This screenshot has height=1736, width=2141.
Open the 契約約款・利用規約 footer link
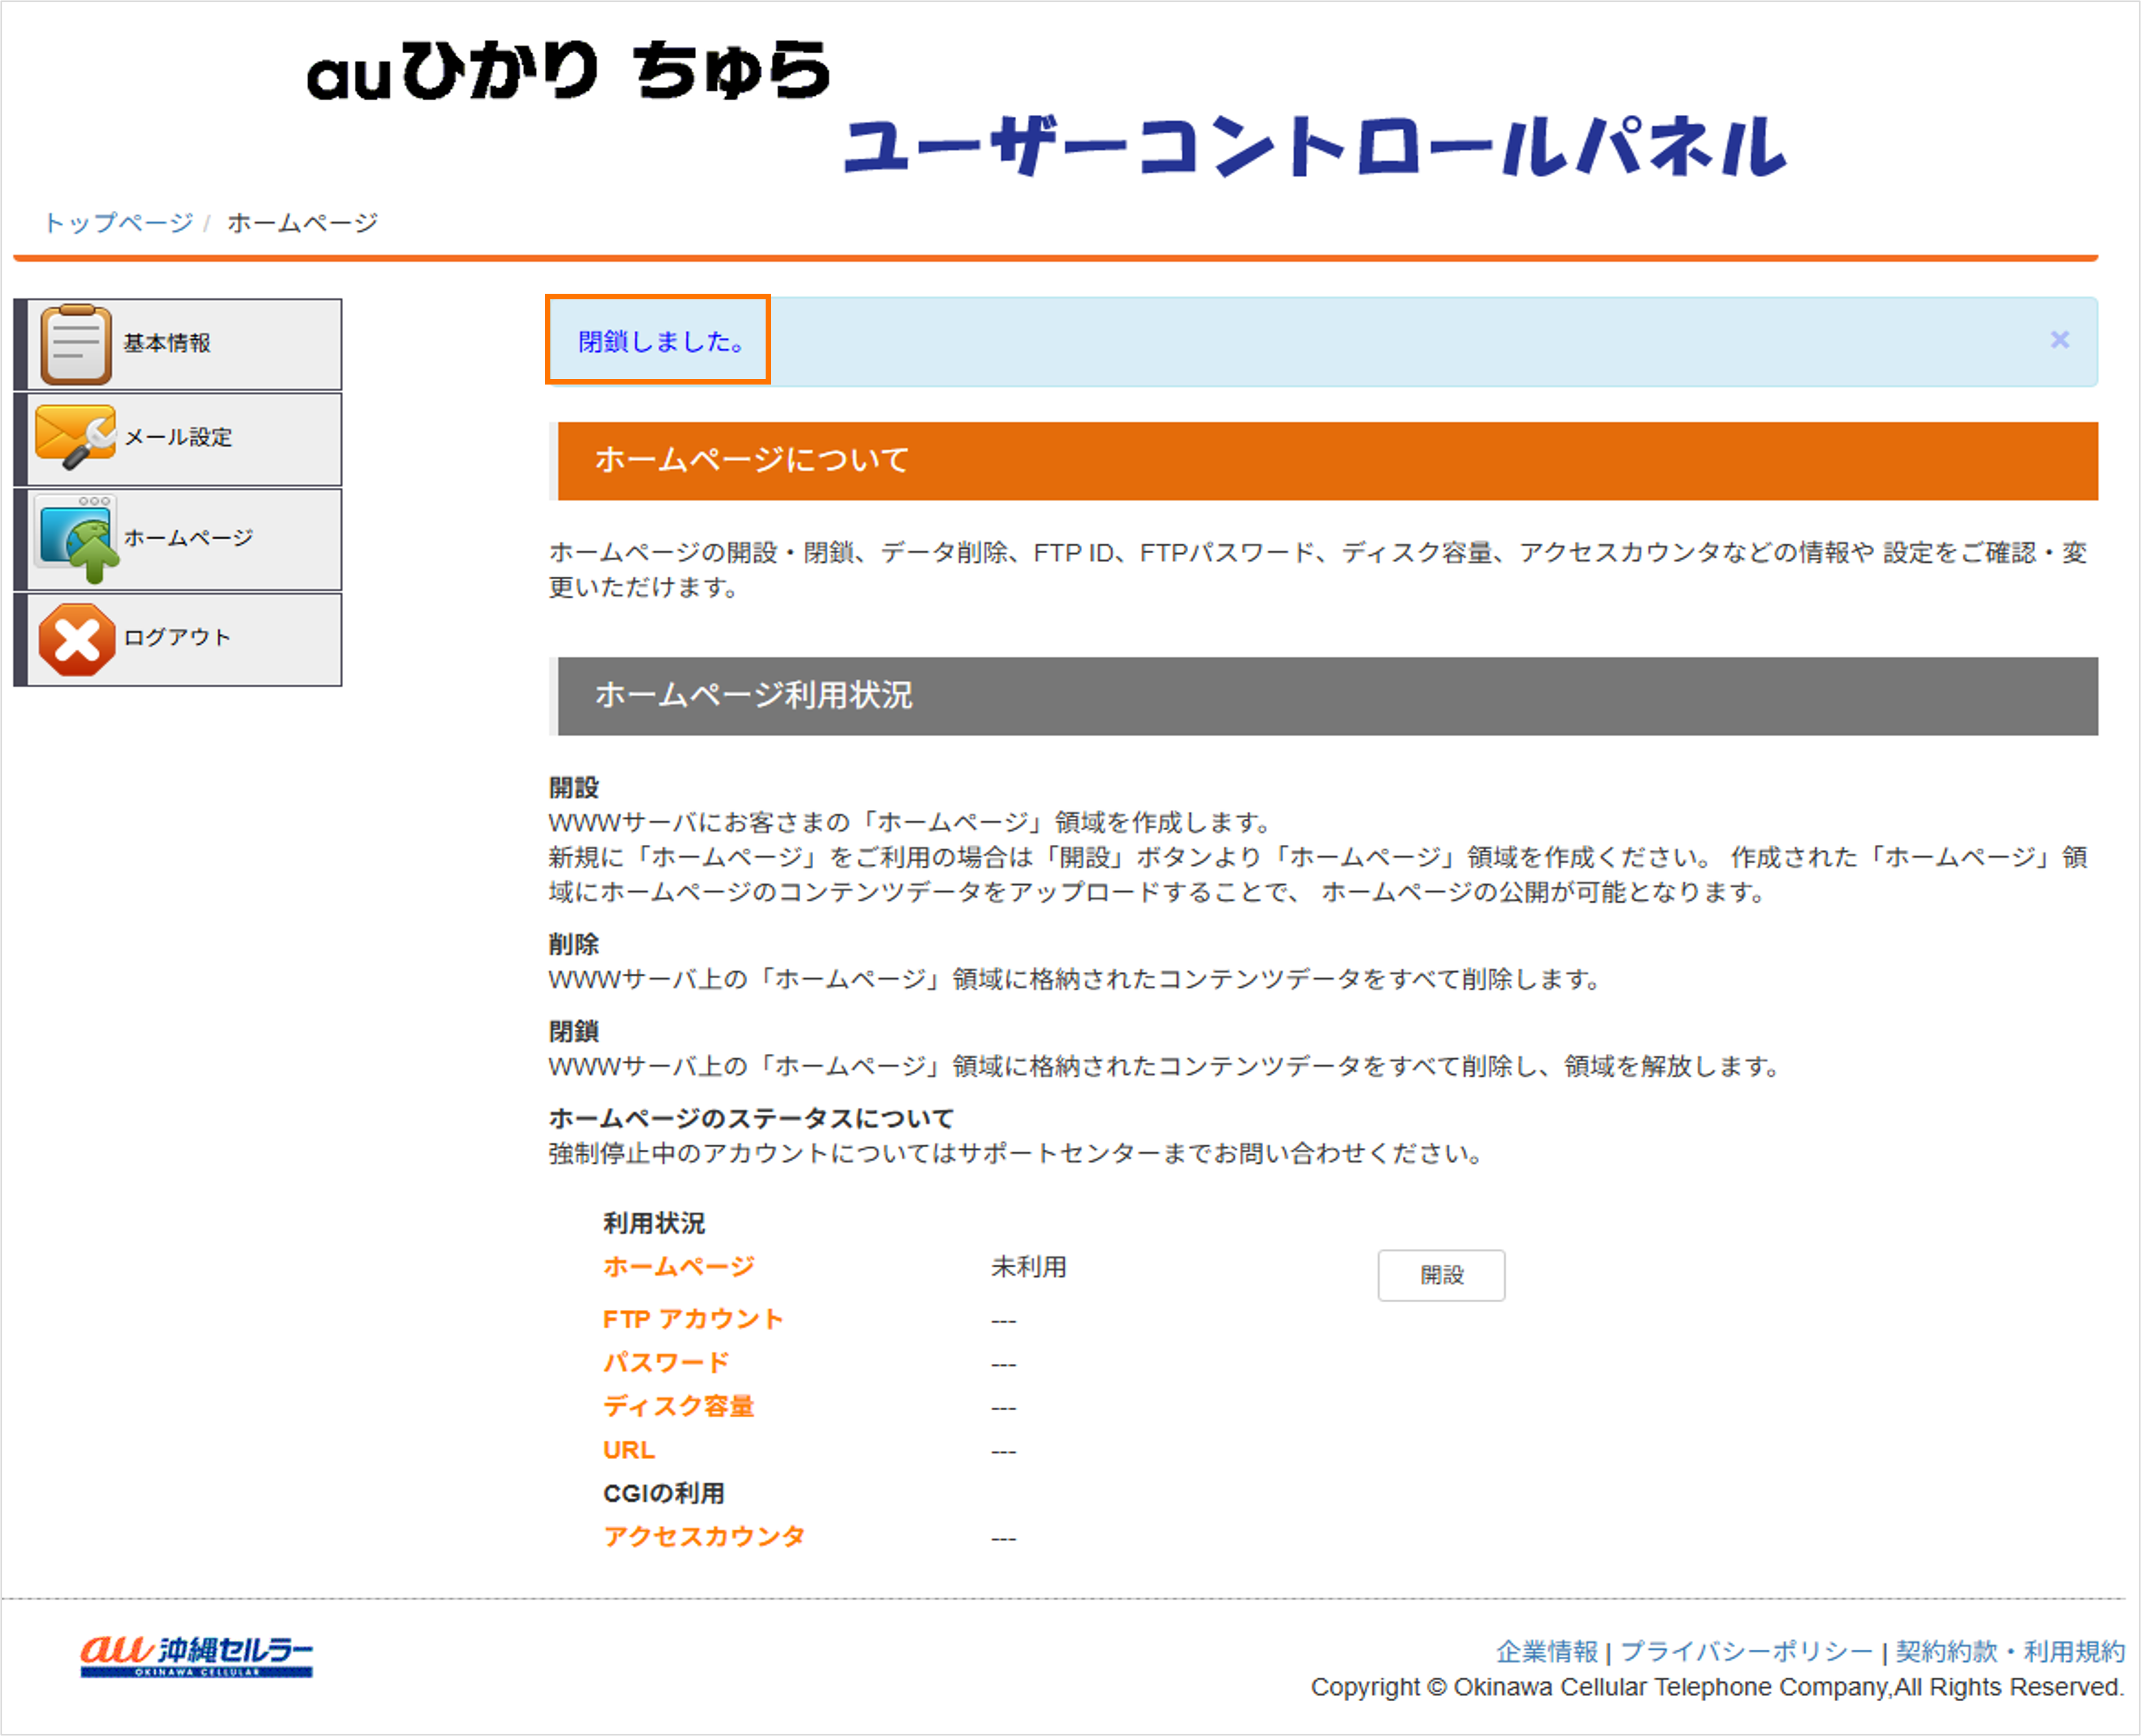(2010, 1651)
